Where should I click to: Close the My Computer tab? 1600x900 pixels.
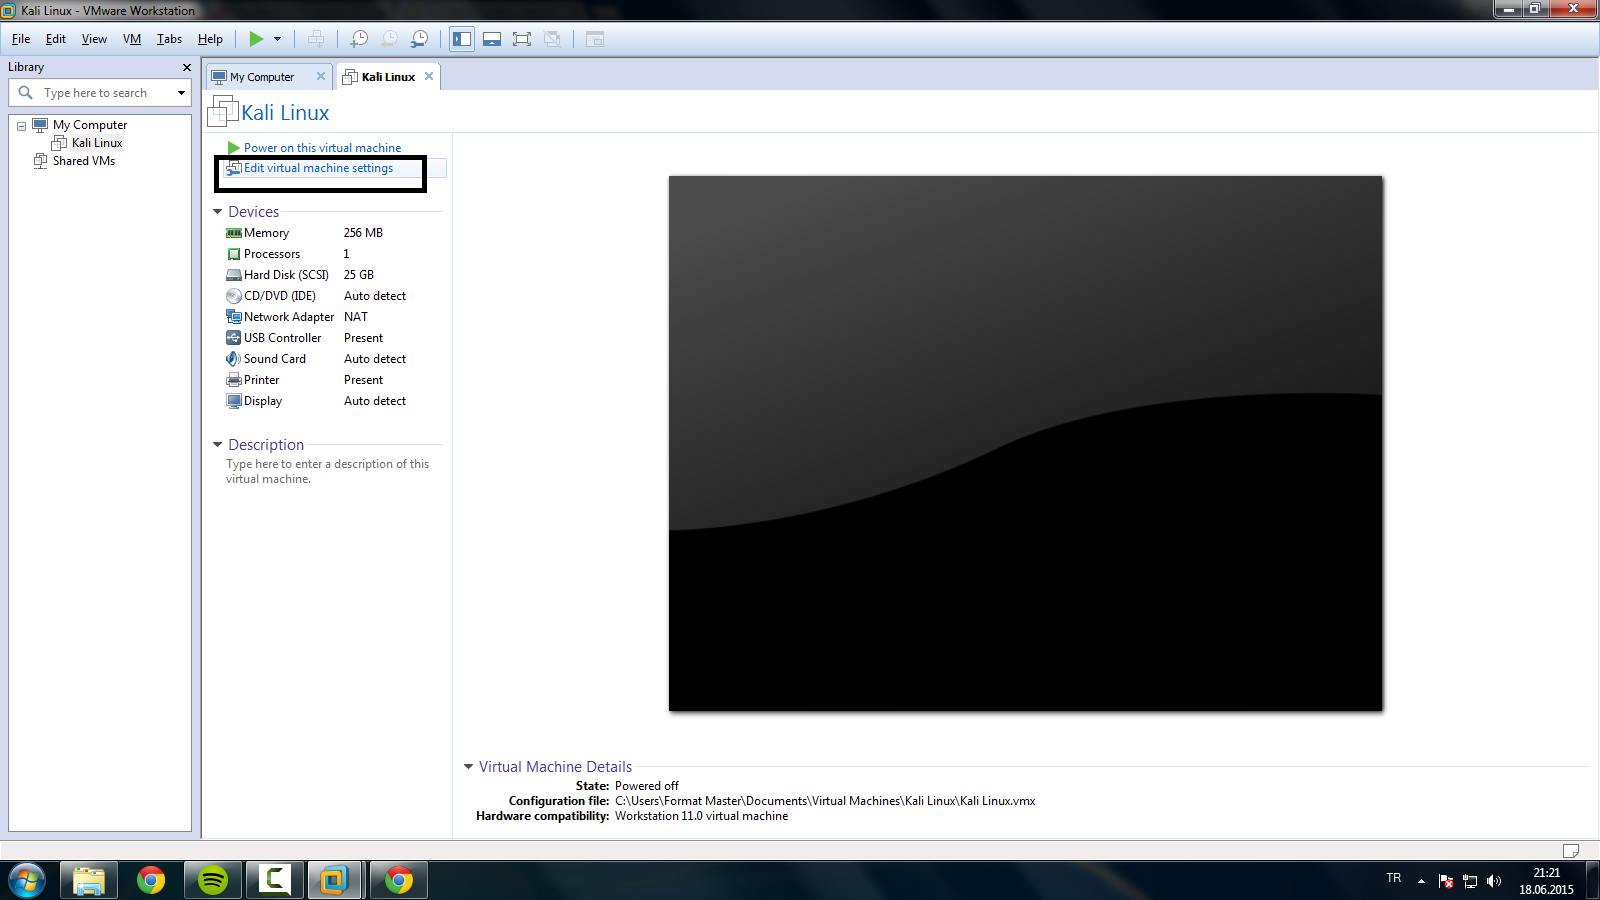click(x=321, y=76)
